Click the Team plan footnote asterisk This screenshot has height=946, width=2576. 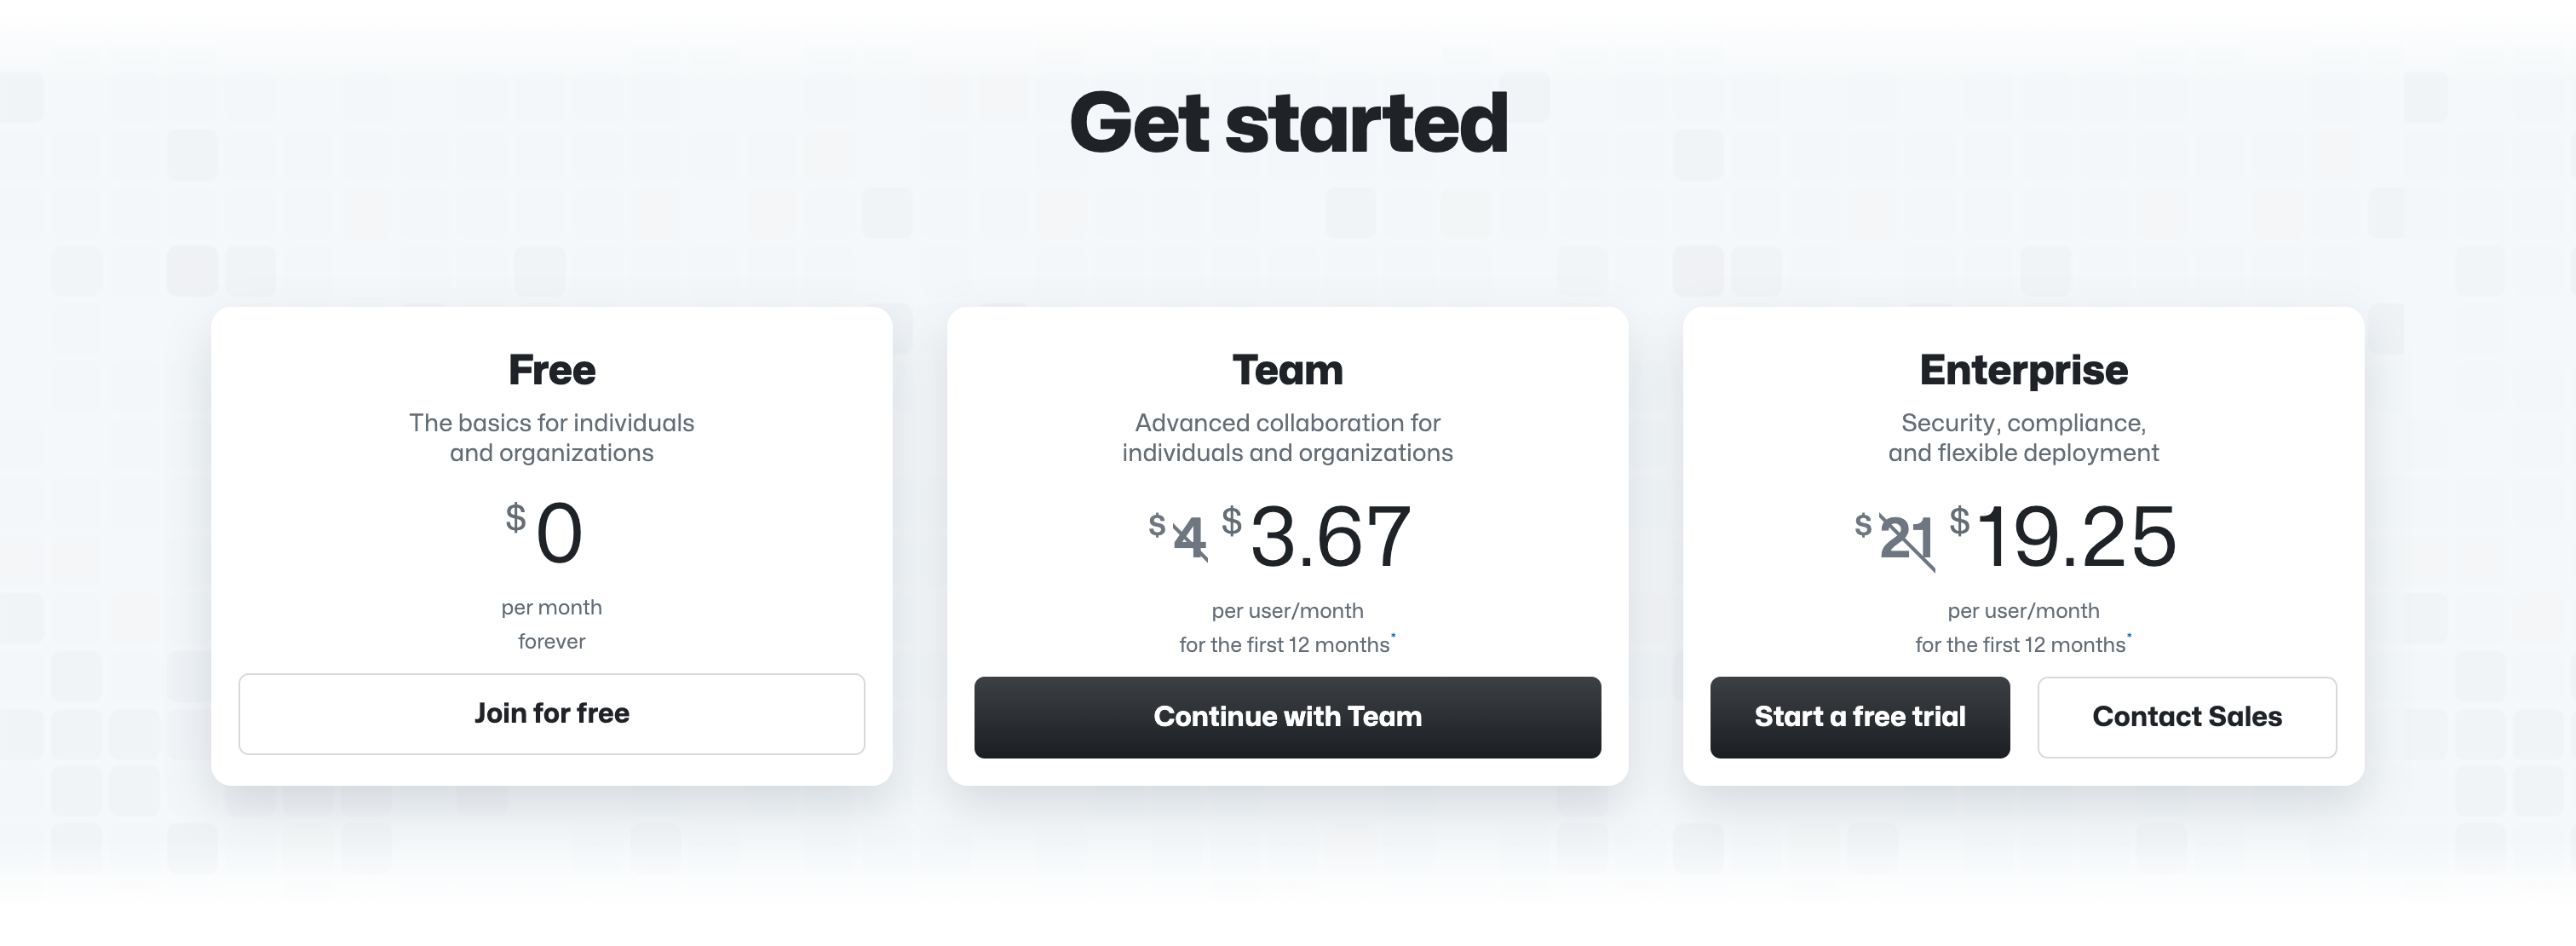point(1393,636)
